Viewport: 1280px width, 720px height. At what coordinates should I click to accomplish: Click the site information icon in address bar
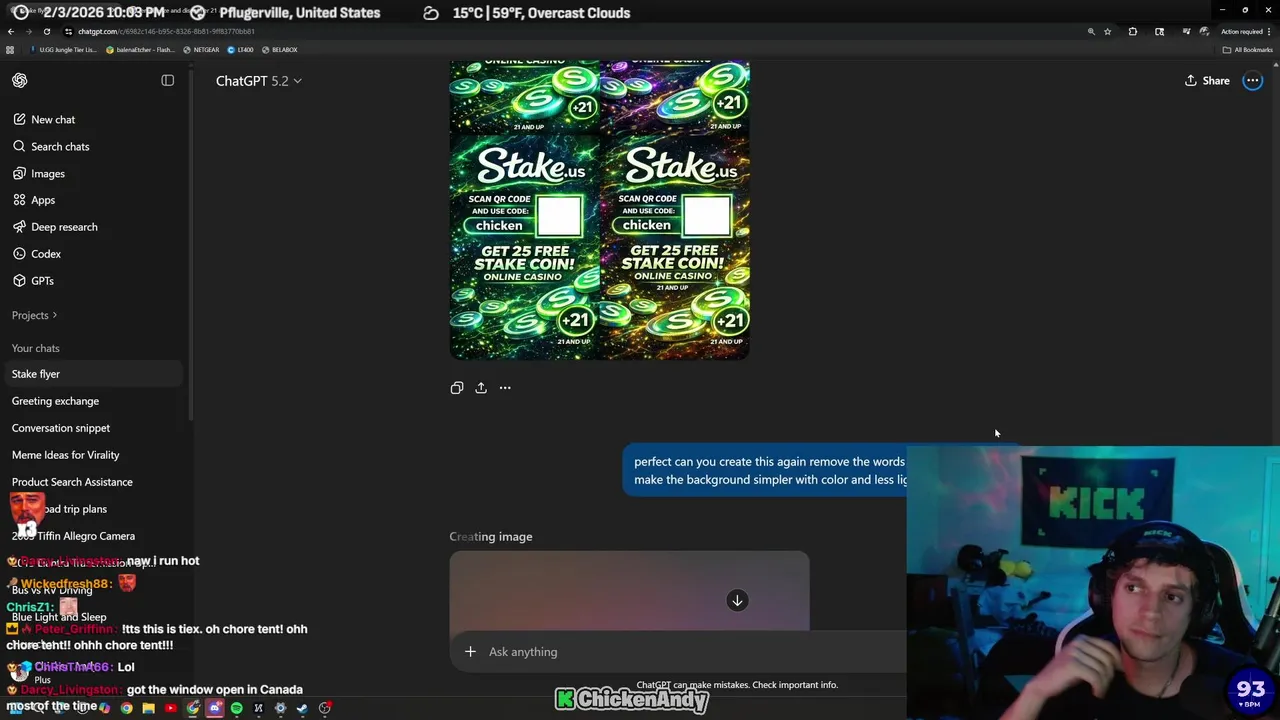click(x=68, y=31)
